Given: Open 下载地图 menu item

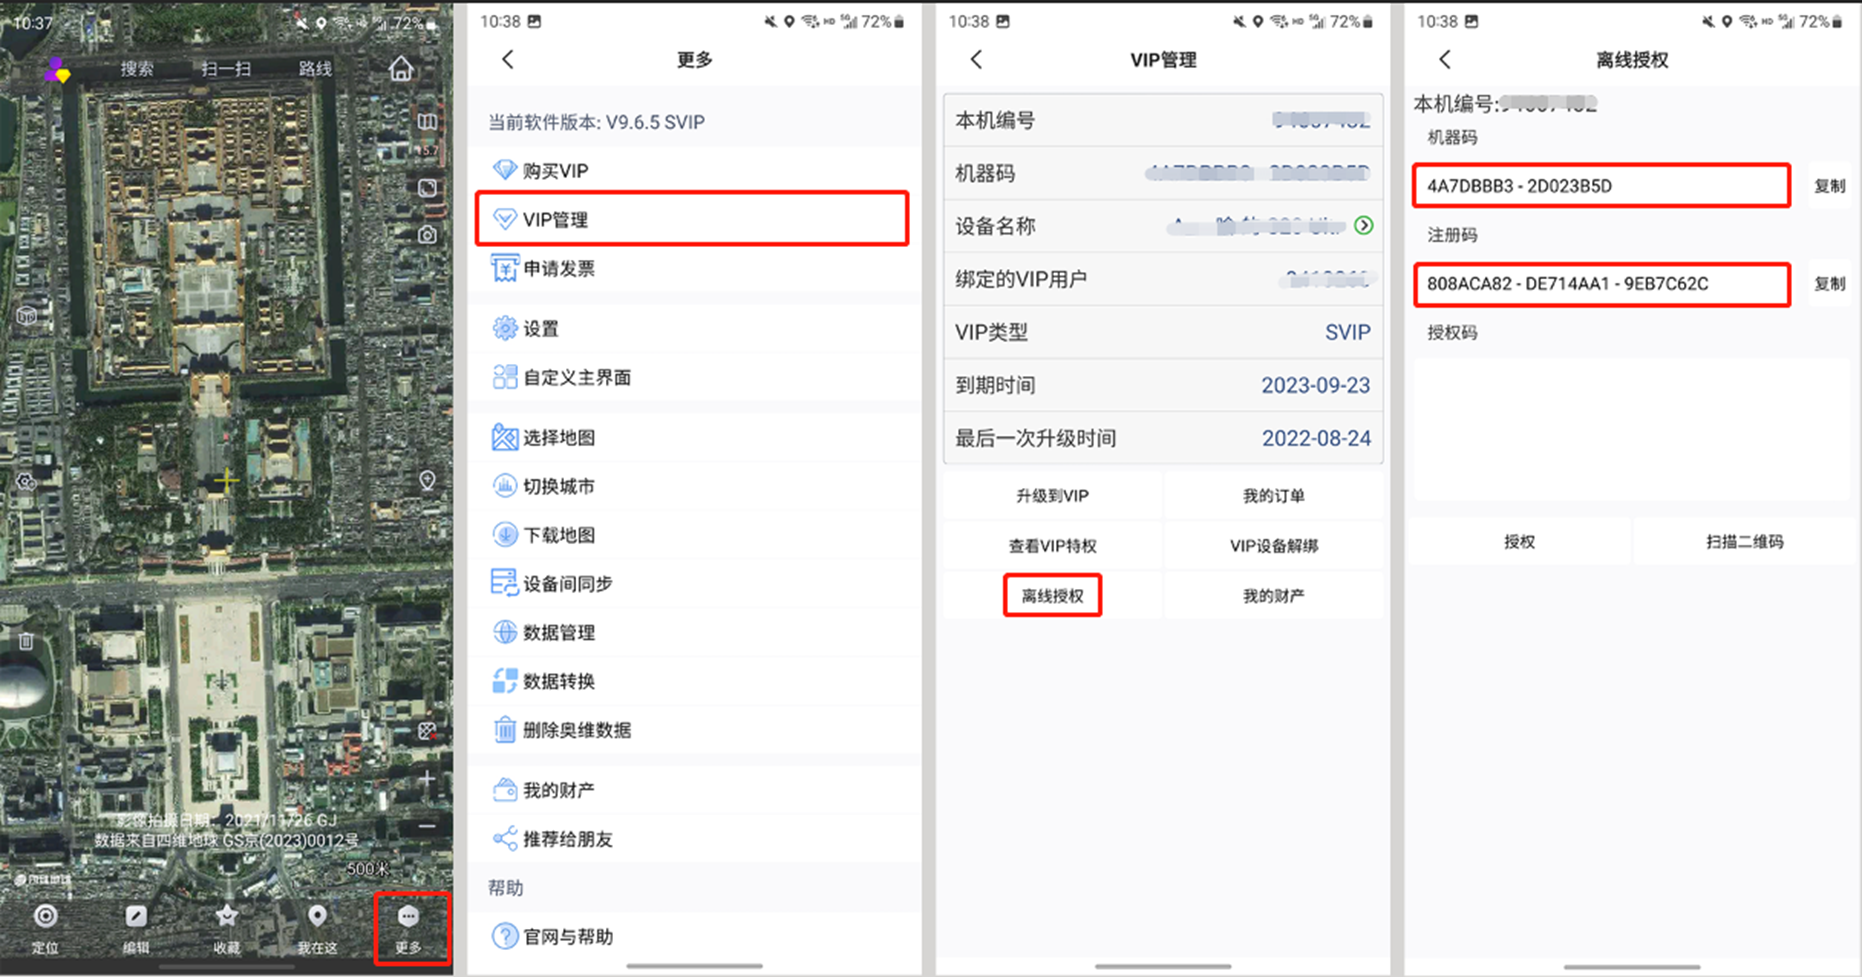Looking at the screenshot, I should pyautogui.click(x=694, y=535).
